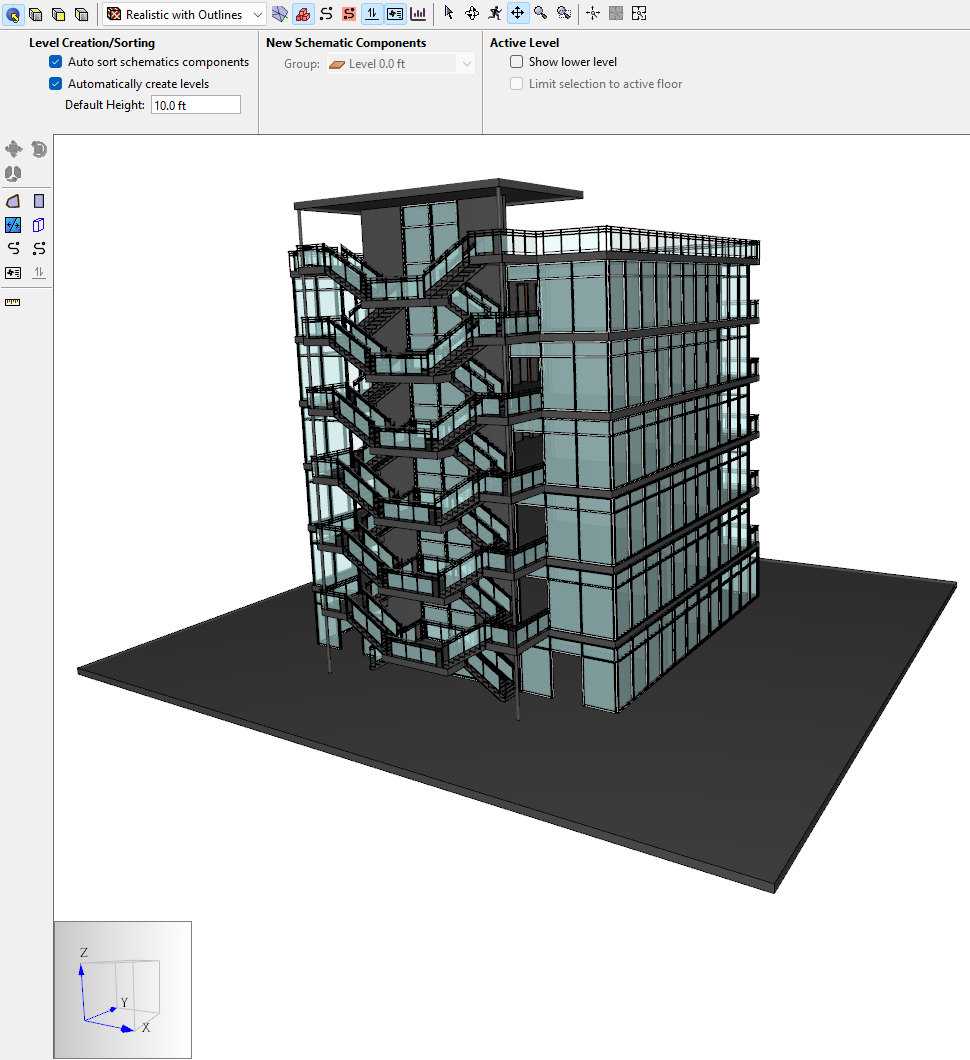Select the orbit camera tool
This screenshot has height=1060, width=970.
tap(472, 13)
